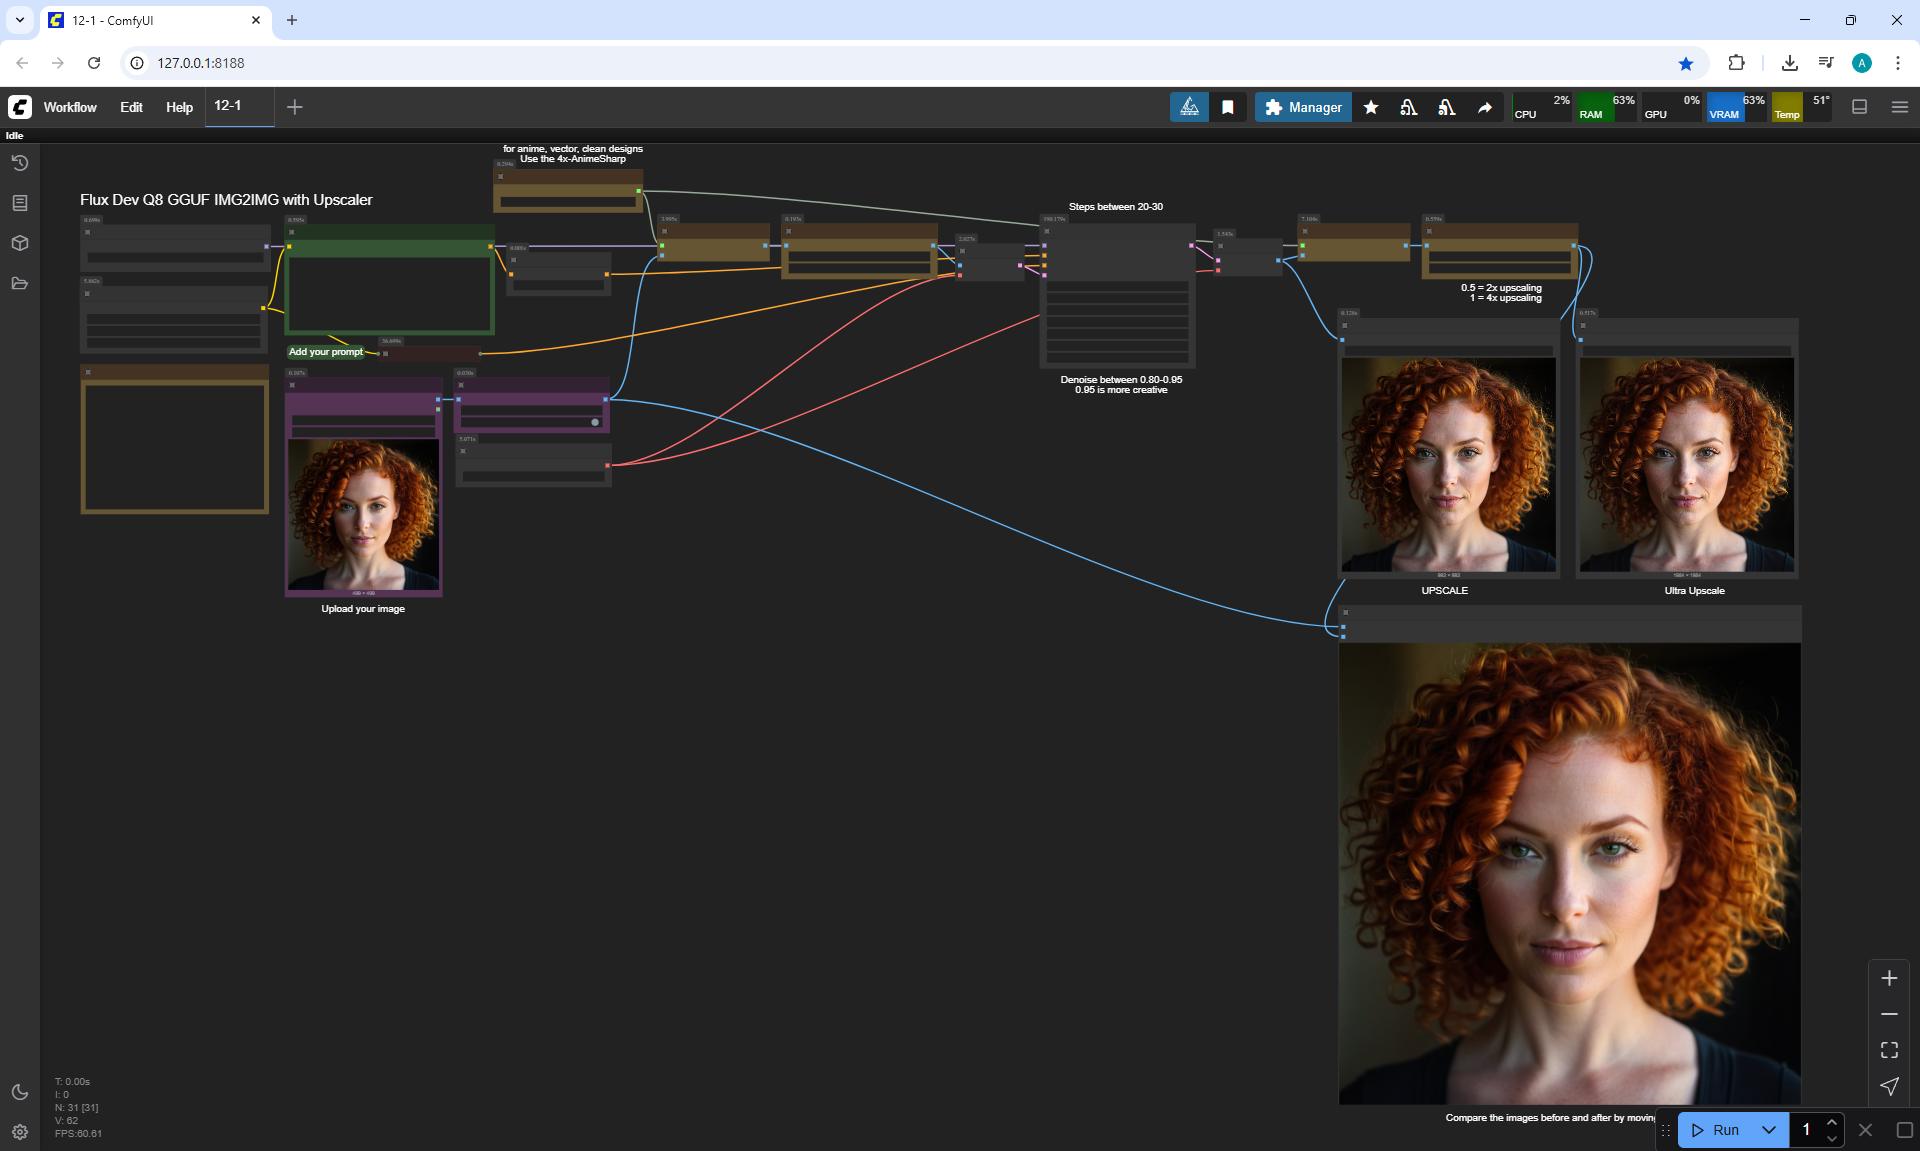
Task: Toggle dark theme moon icon
Action: pyautogui.click(x=20, y=1092)
